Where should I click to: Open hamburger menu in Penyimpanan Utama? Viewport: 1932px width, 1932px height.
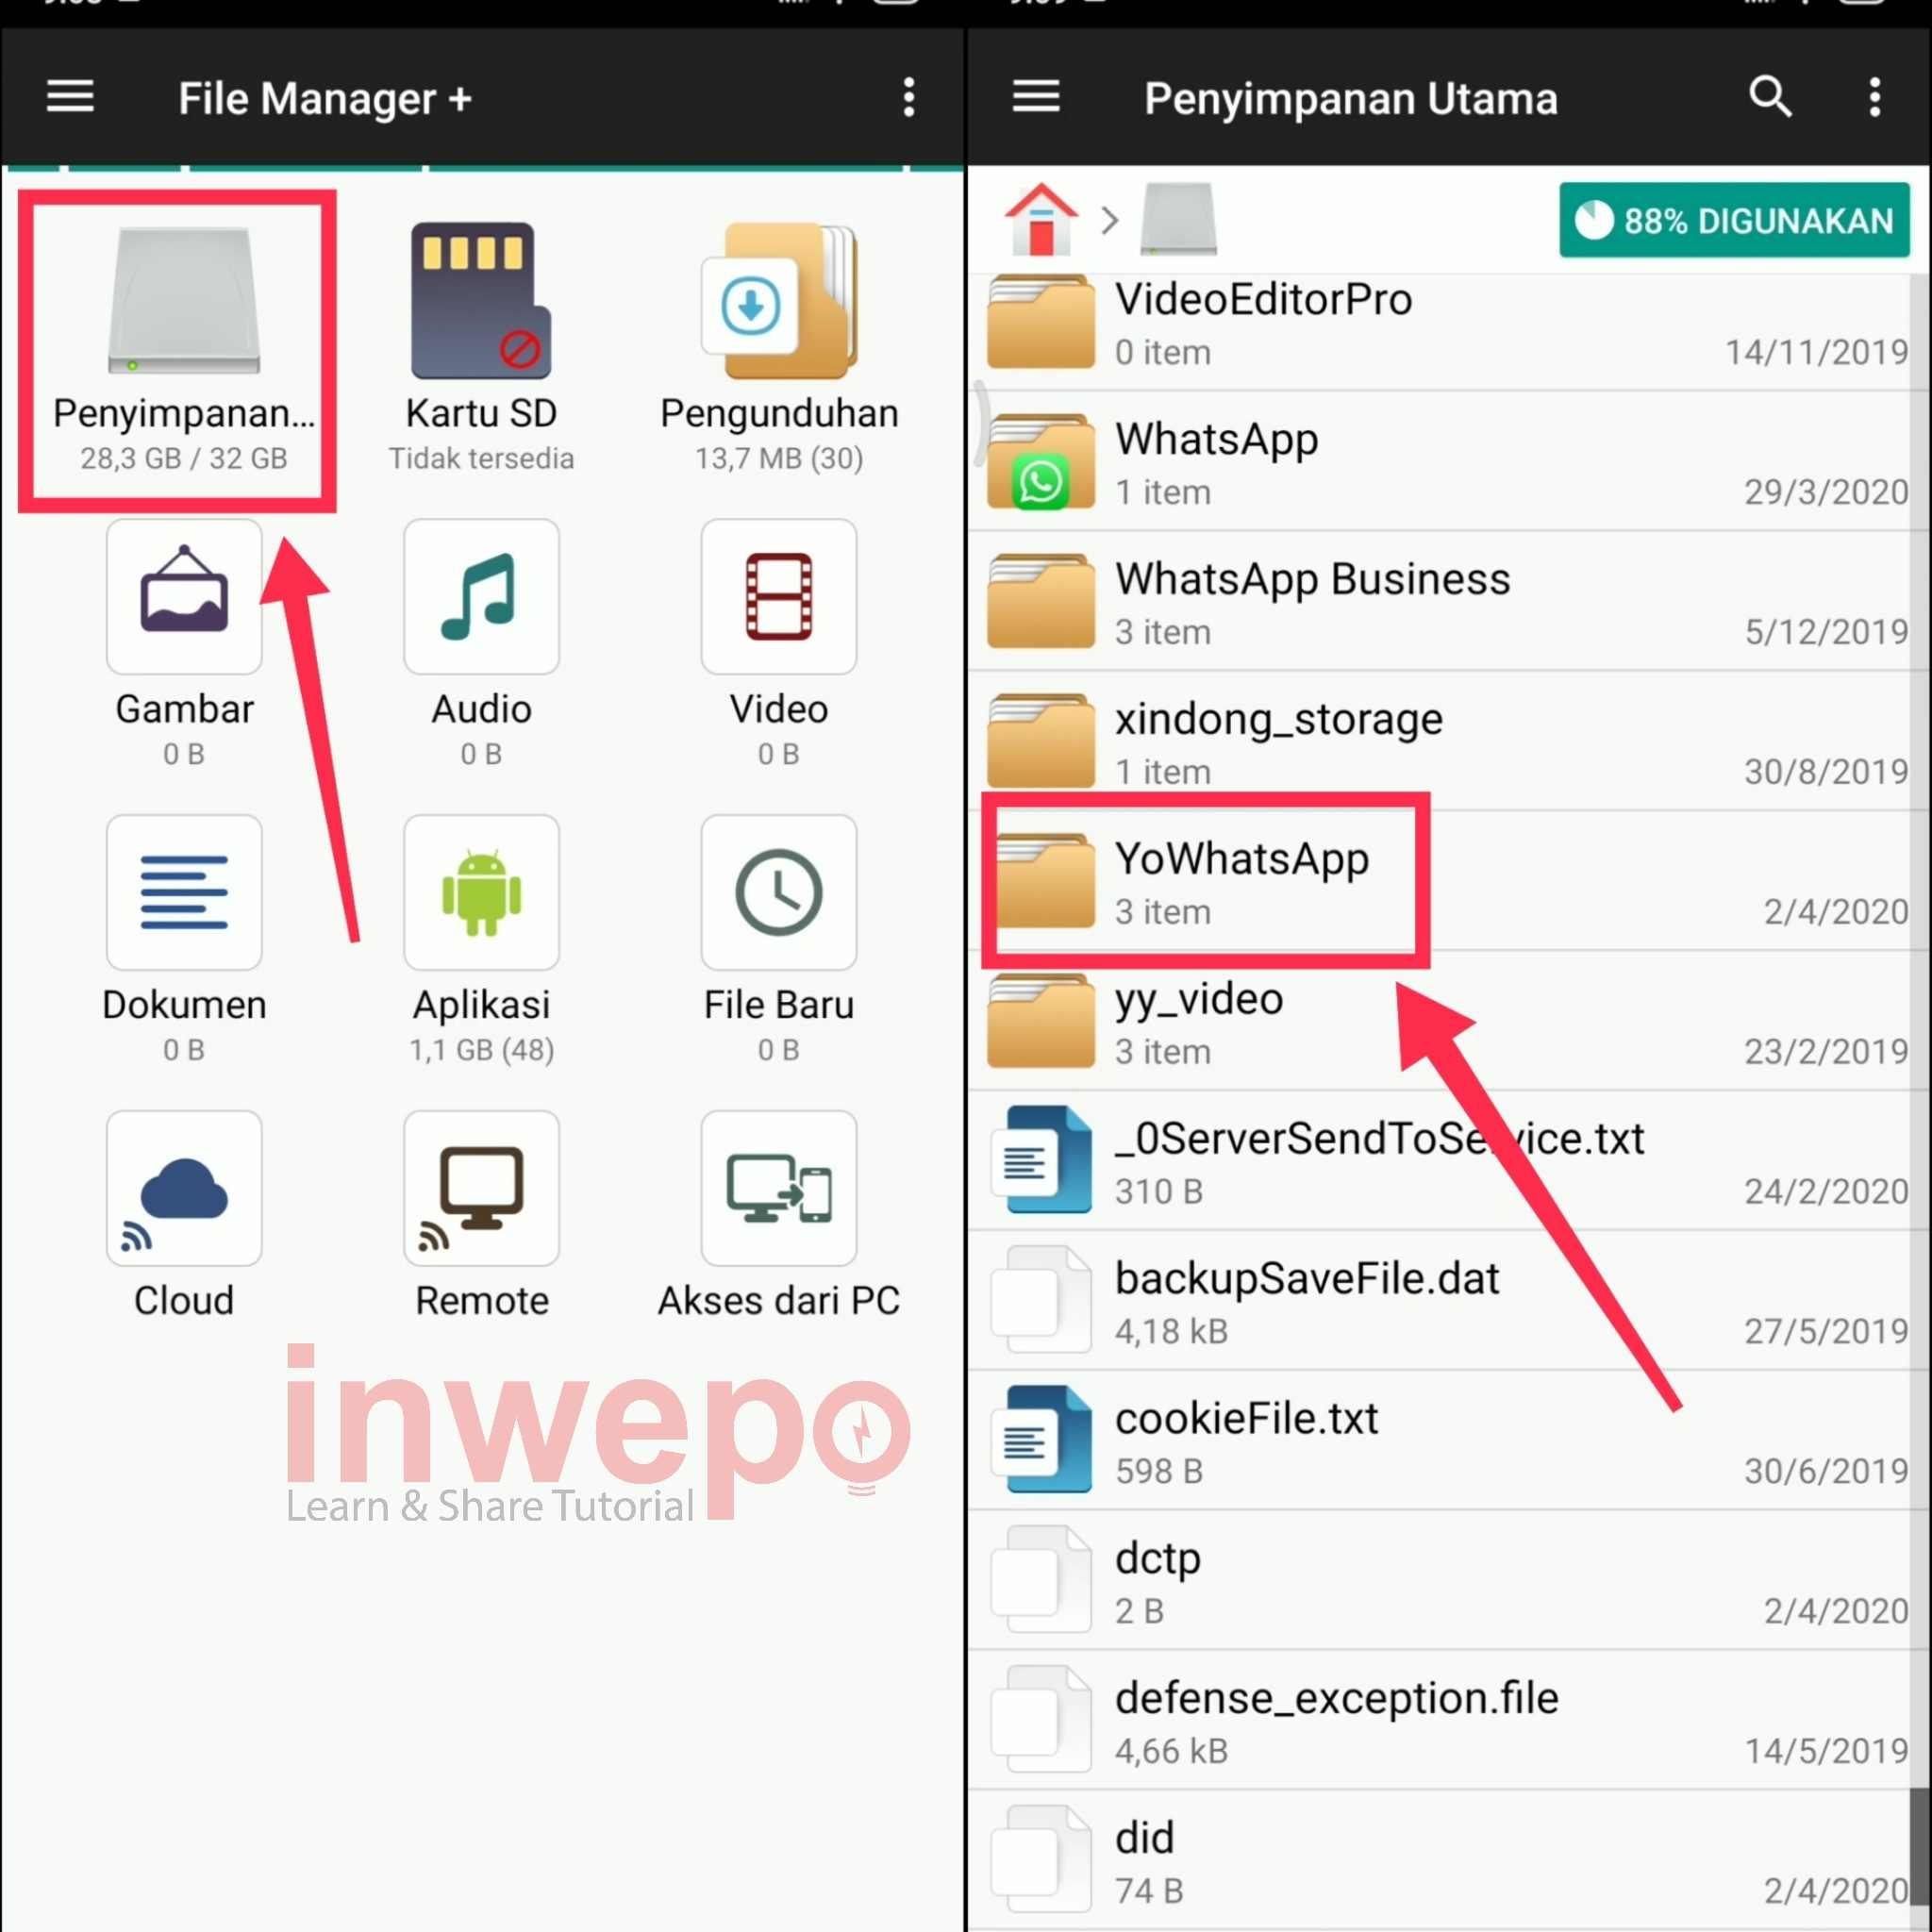pyautogui.click(x=1036, y=97)
